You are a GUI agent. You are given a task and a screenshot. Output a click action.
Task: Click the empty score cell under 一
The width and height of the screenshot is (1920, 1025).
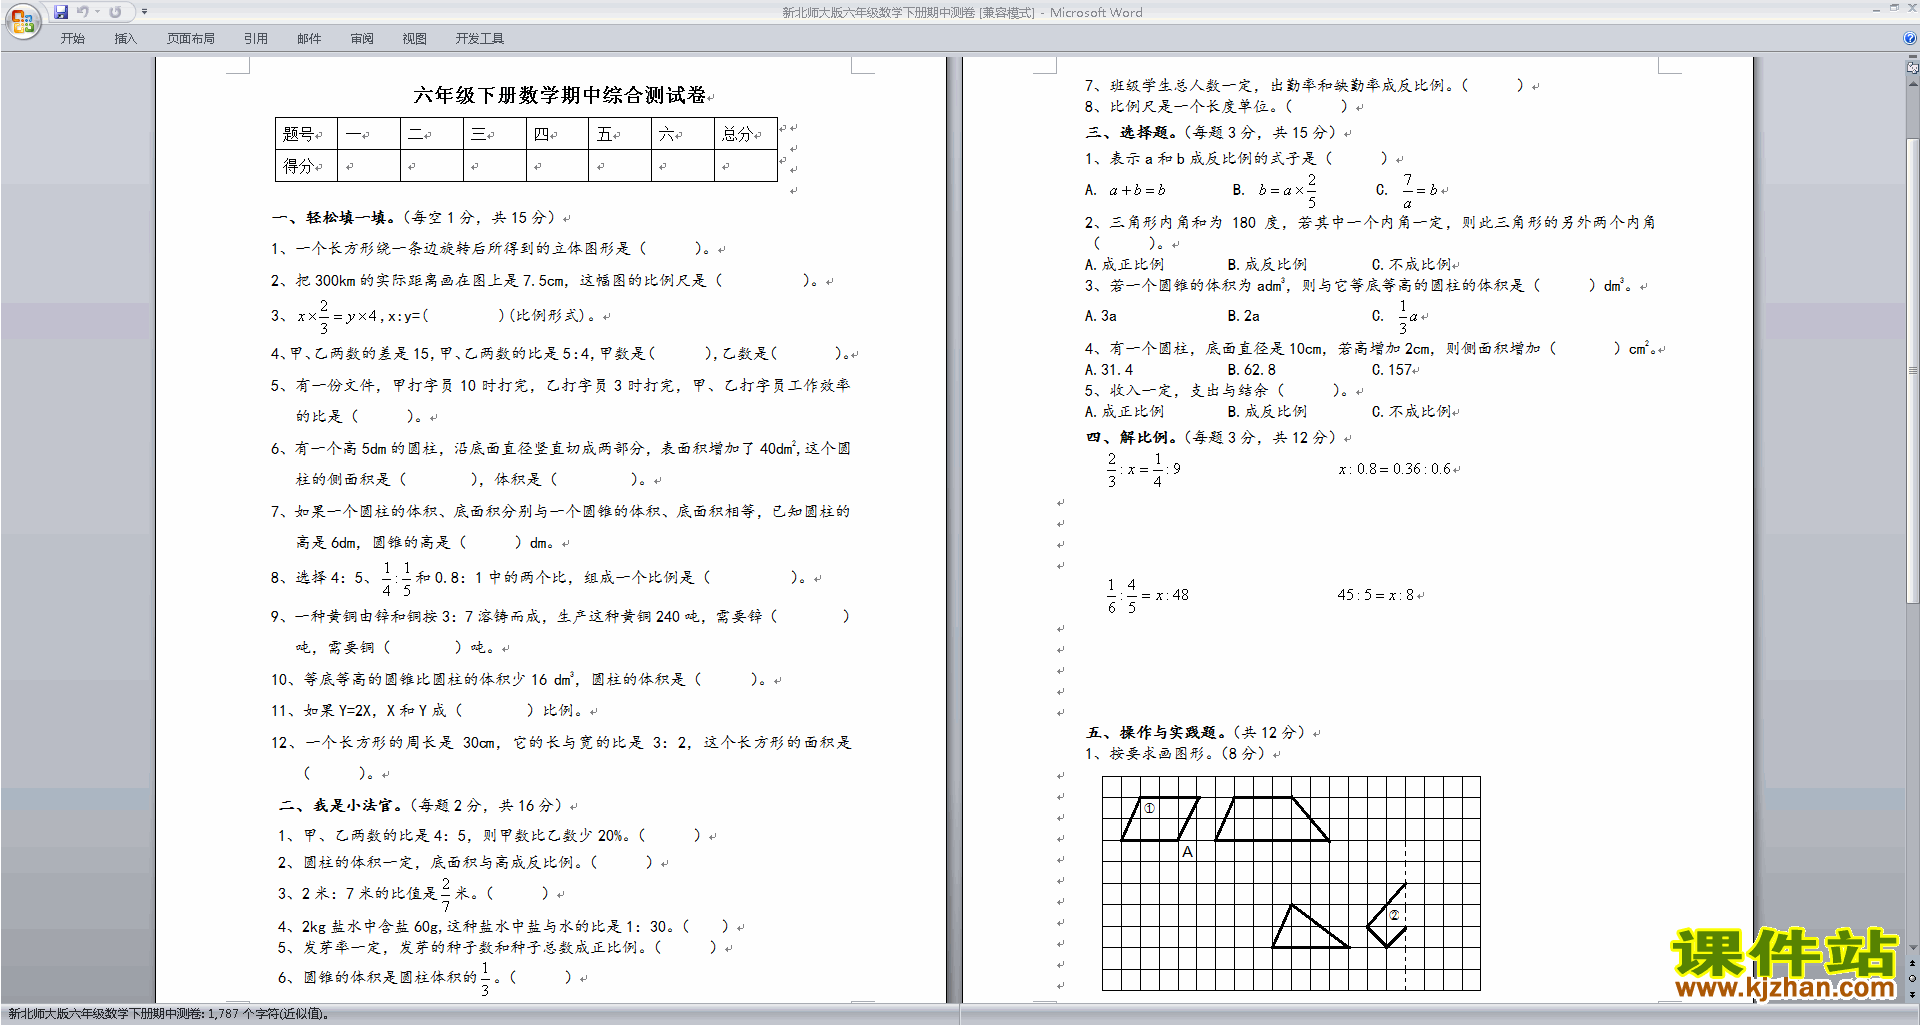pos(370,166)
